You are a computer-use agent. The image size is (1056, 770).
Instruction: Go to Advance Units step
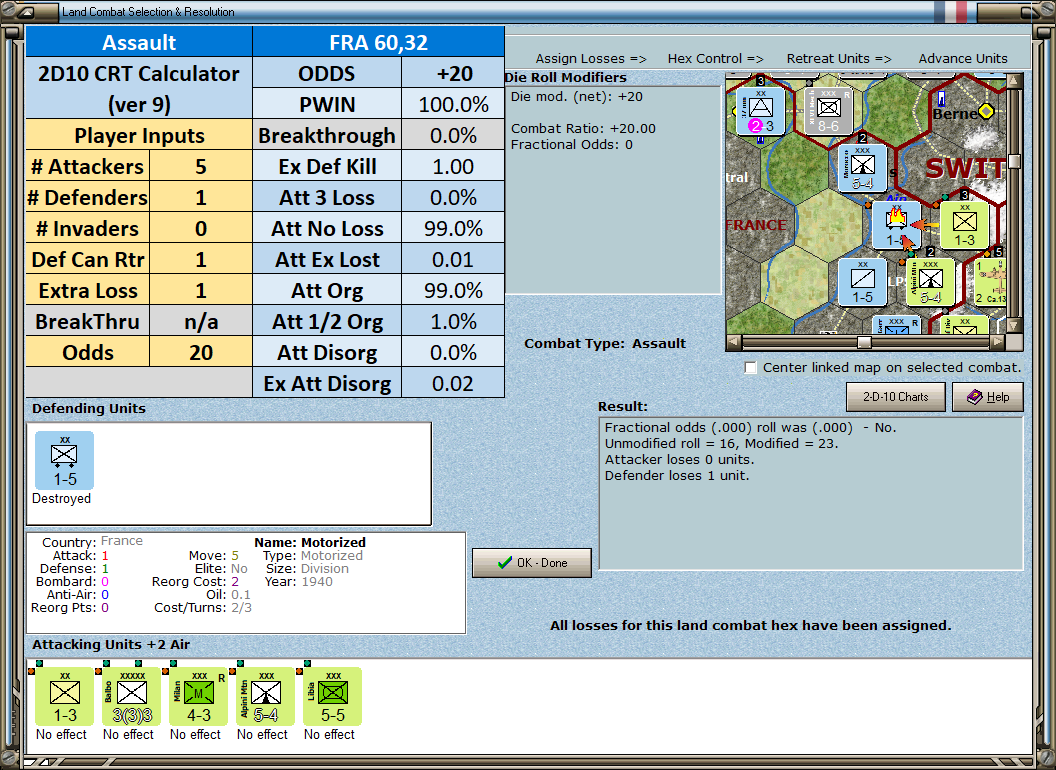[963, 59]
